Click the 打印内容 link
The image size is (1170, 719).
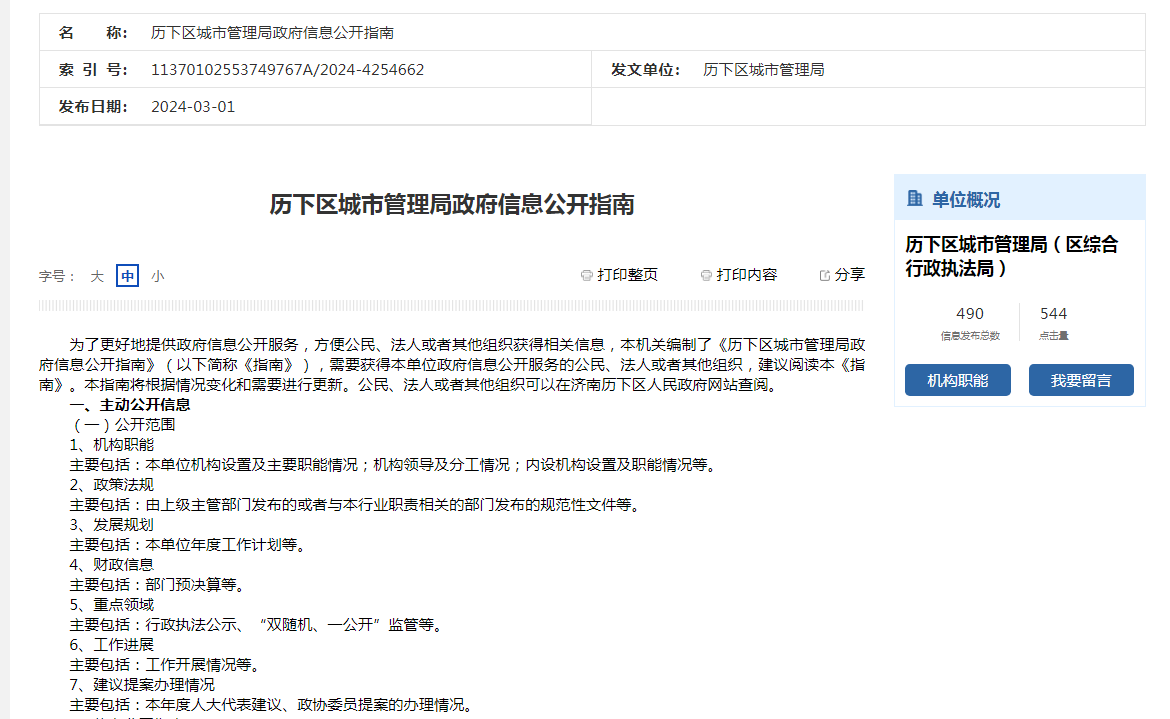[x=747, y=275]
